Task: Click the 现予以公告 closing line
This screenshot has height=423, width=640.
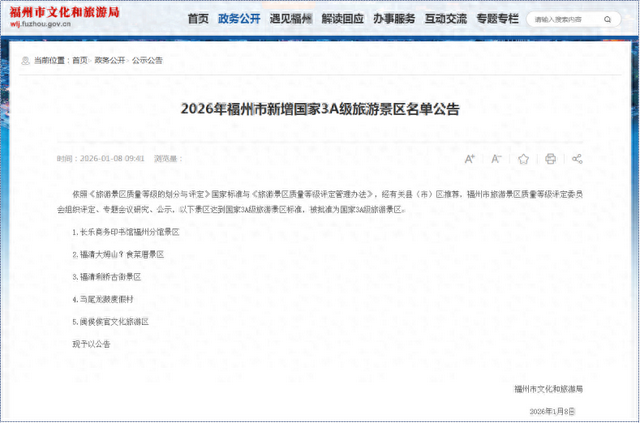Action: (91, 344)
